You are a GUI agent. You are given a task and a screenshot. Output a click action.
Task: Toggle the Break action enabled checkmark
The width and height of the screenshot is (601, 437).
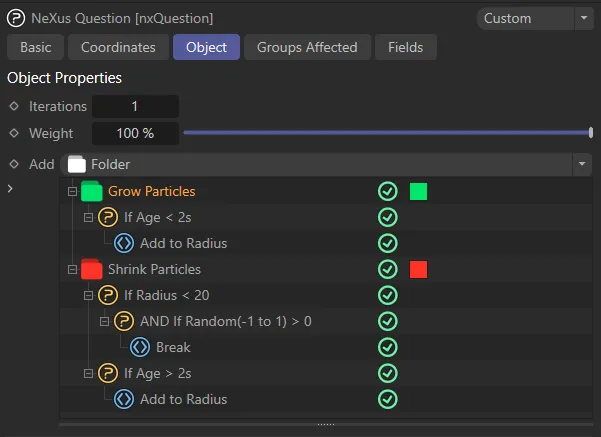pos(388,347)
